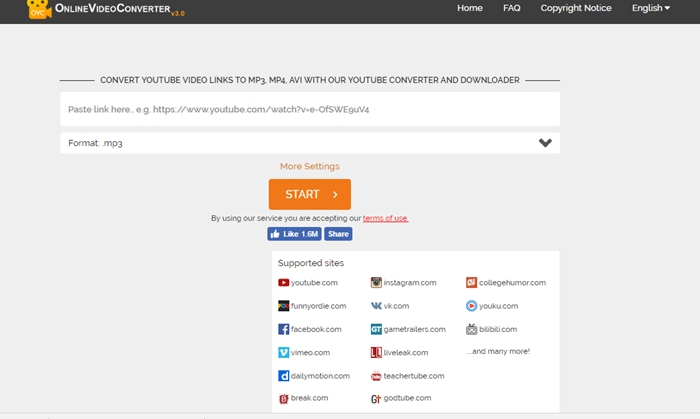The height and width of the screenshot is (419, 700).
Task: Click the gametrailers.com text
Action: tap(415, 329)
